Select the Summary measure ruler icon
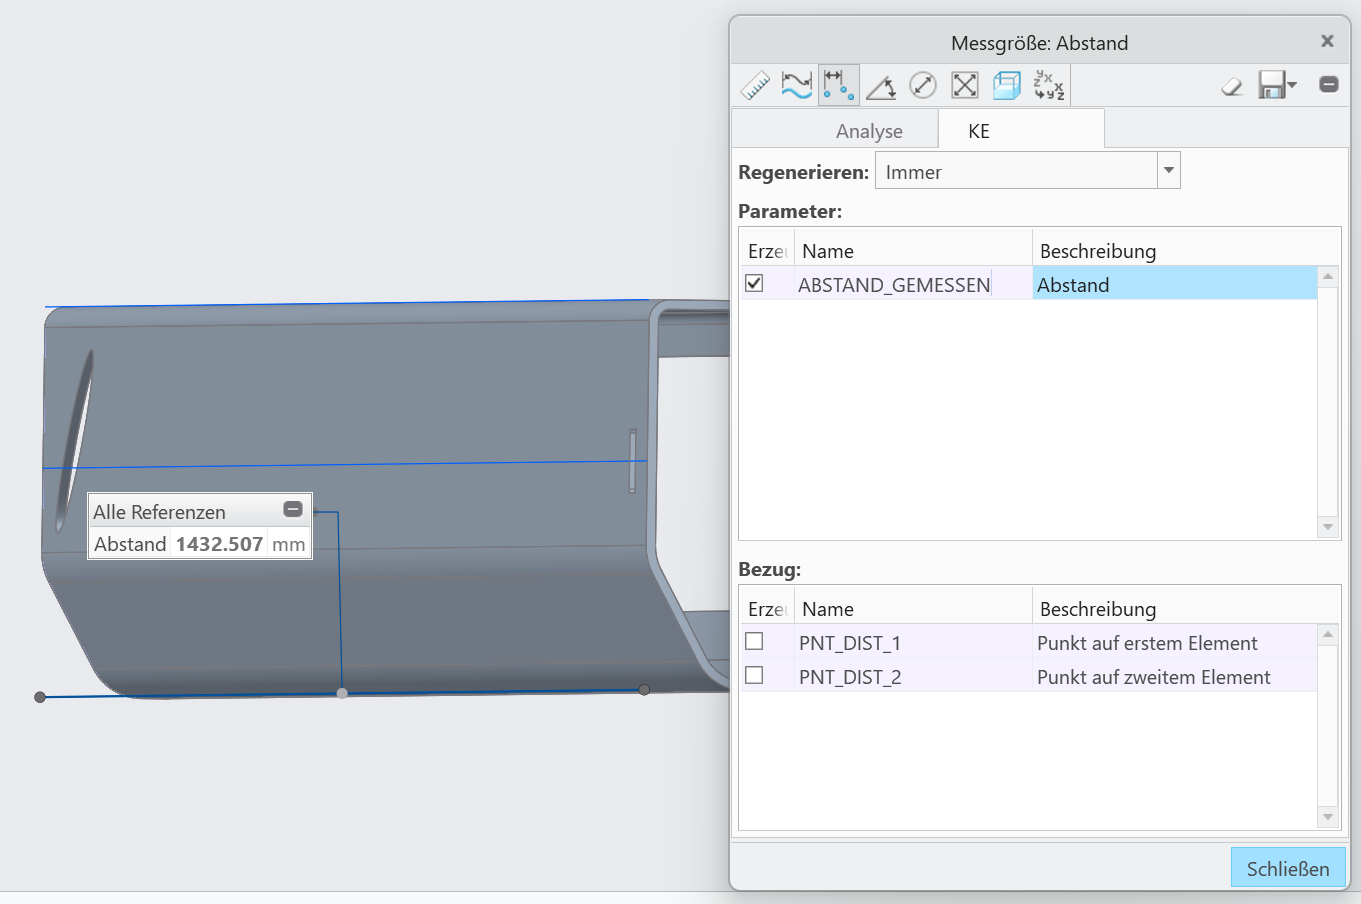The image size is (1361, 904). 755,86
